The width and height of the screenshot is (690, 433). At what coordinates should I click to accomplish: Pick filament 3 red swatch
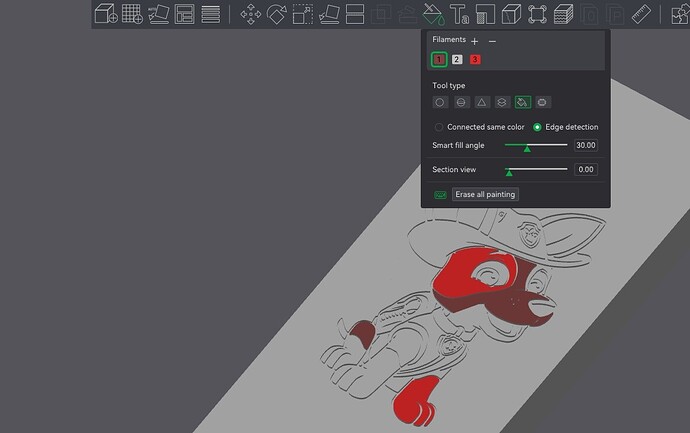(475, 59)
